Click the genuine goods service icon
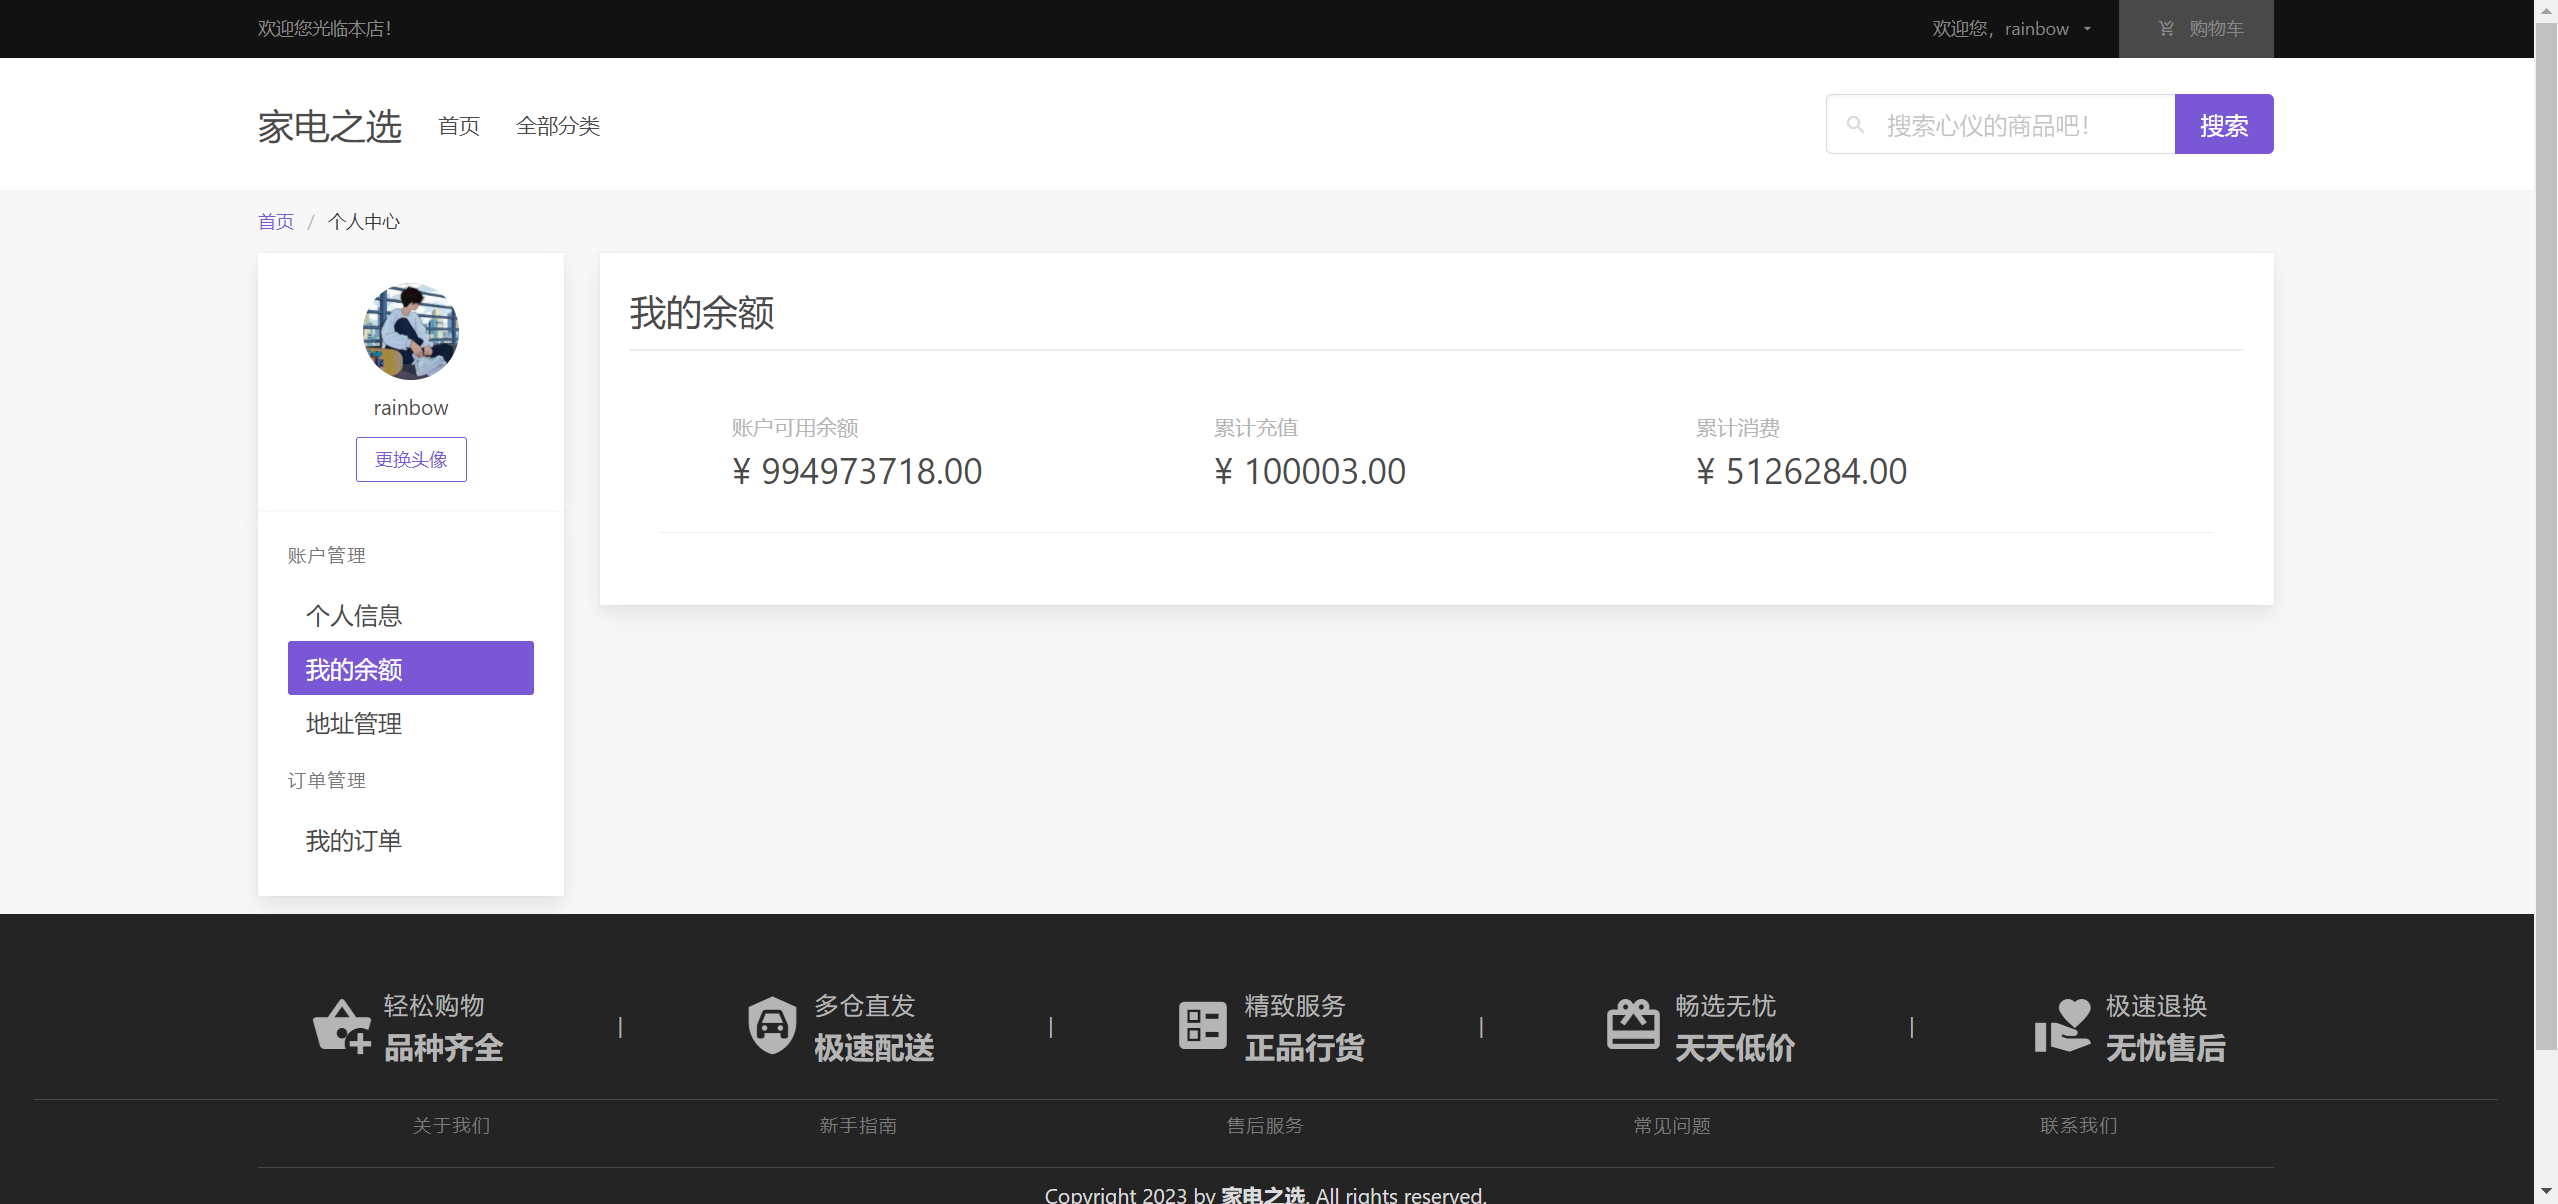This screenshot has width=2558, height=1204. point(1202,1025)
